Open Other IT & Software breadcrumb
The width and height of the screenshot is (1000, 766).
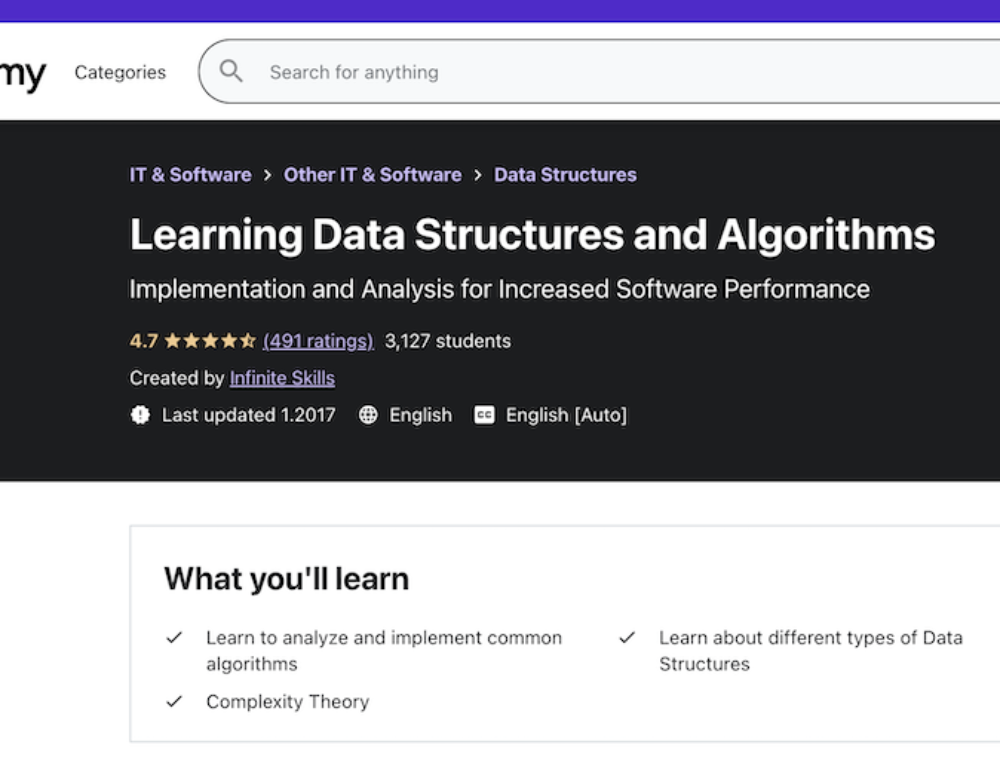[x=372, y=175]
